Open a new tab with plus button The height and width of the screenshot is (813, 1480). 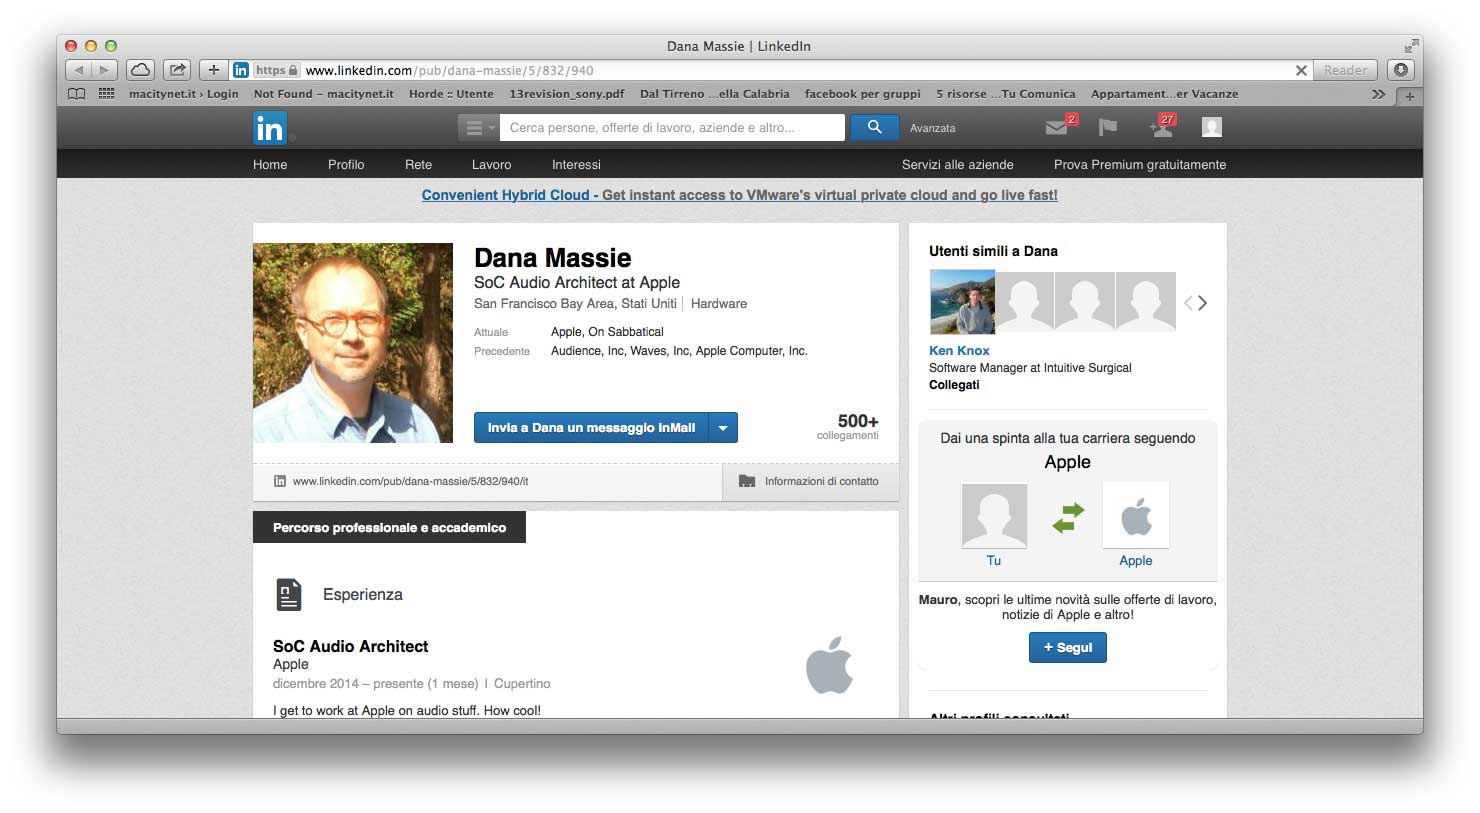(x=1410, y=97)
